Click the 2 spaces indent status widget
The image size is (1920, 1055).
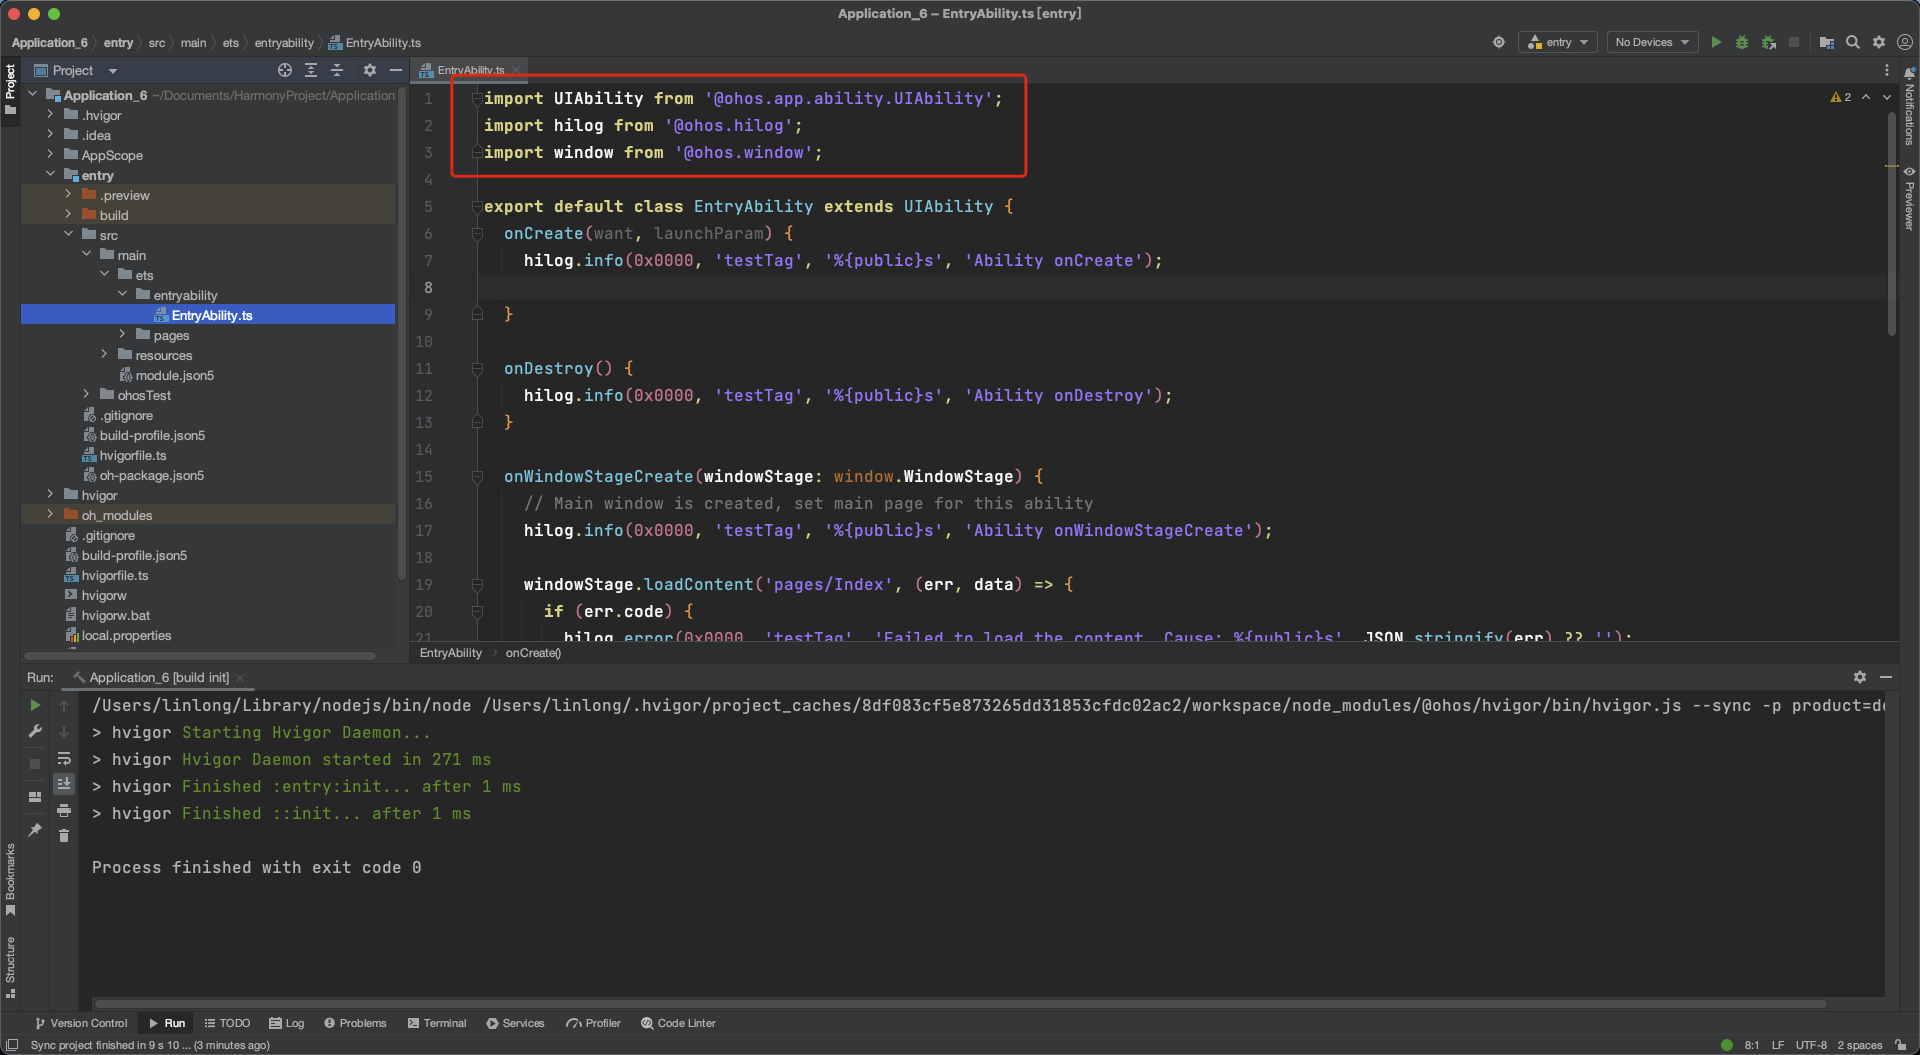[x=1860, y=1045]
